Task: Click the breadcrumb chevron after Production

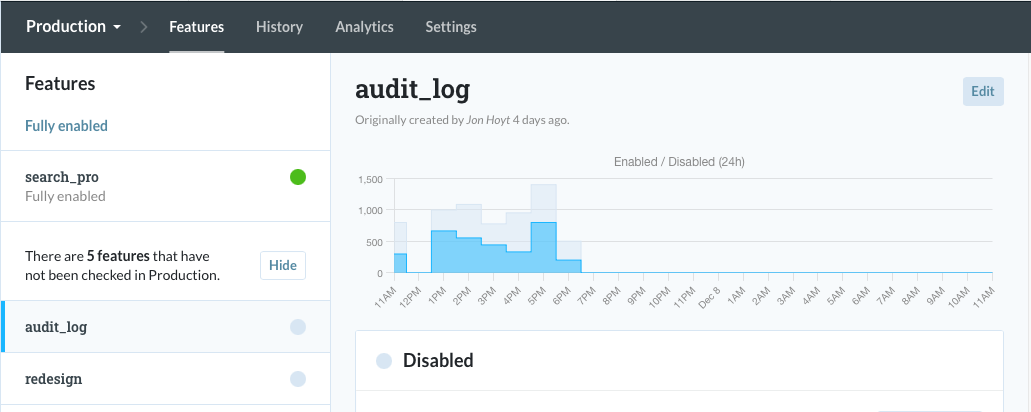Action: click(x=145, y=27)
